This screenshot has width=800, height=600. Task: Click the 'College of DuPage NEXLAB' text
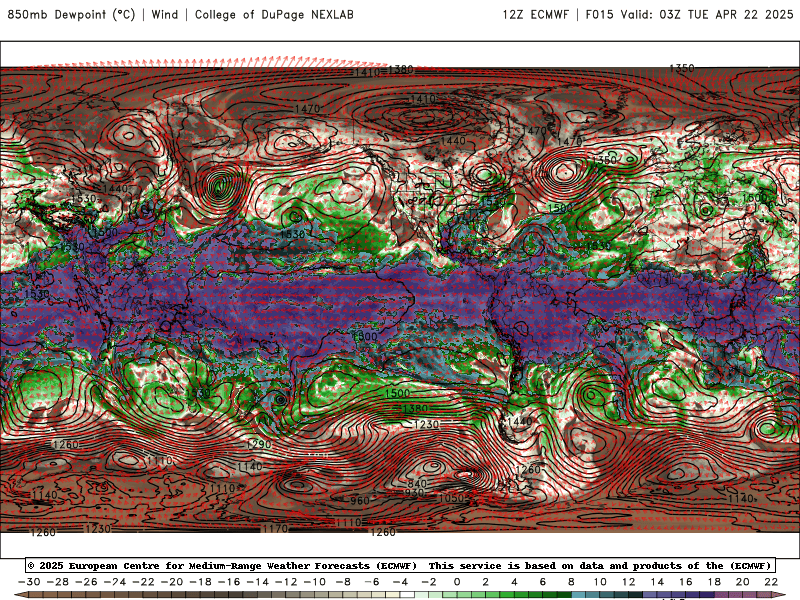coord(274,14)
